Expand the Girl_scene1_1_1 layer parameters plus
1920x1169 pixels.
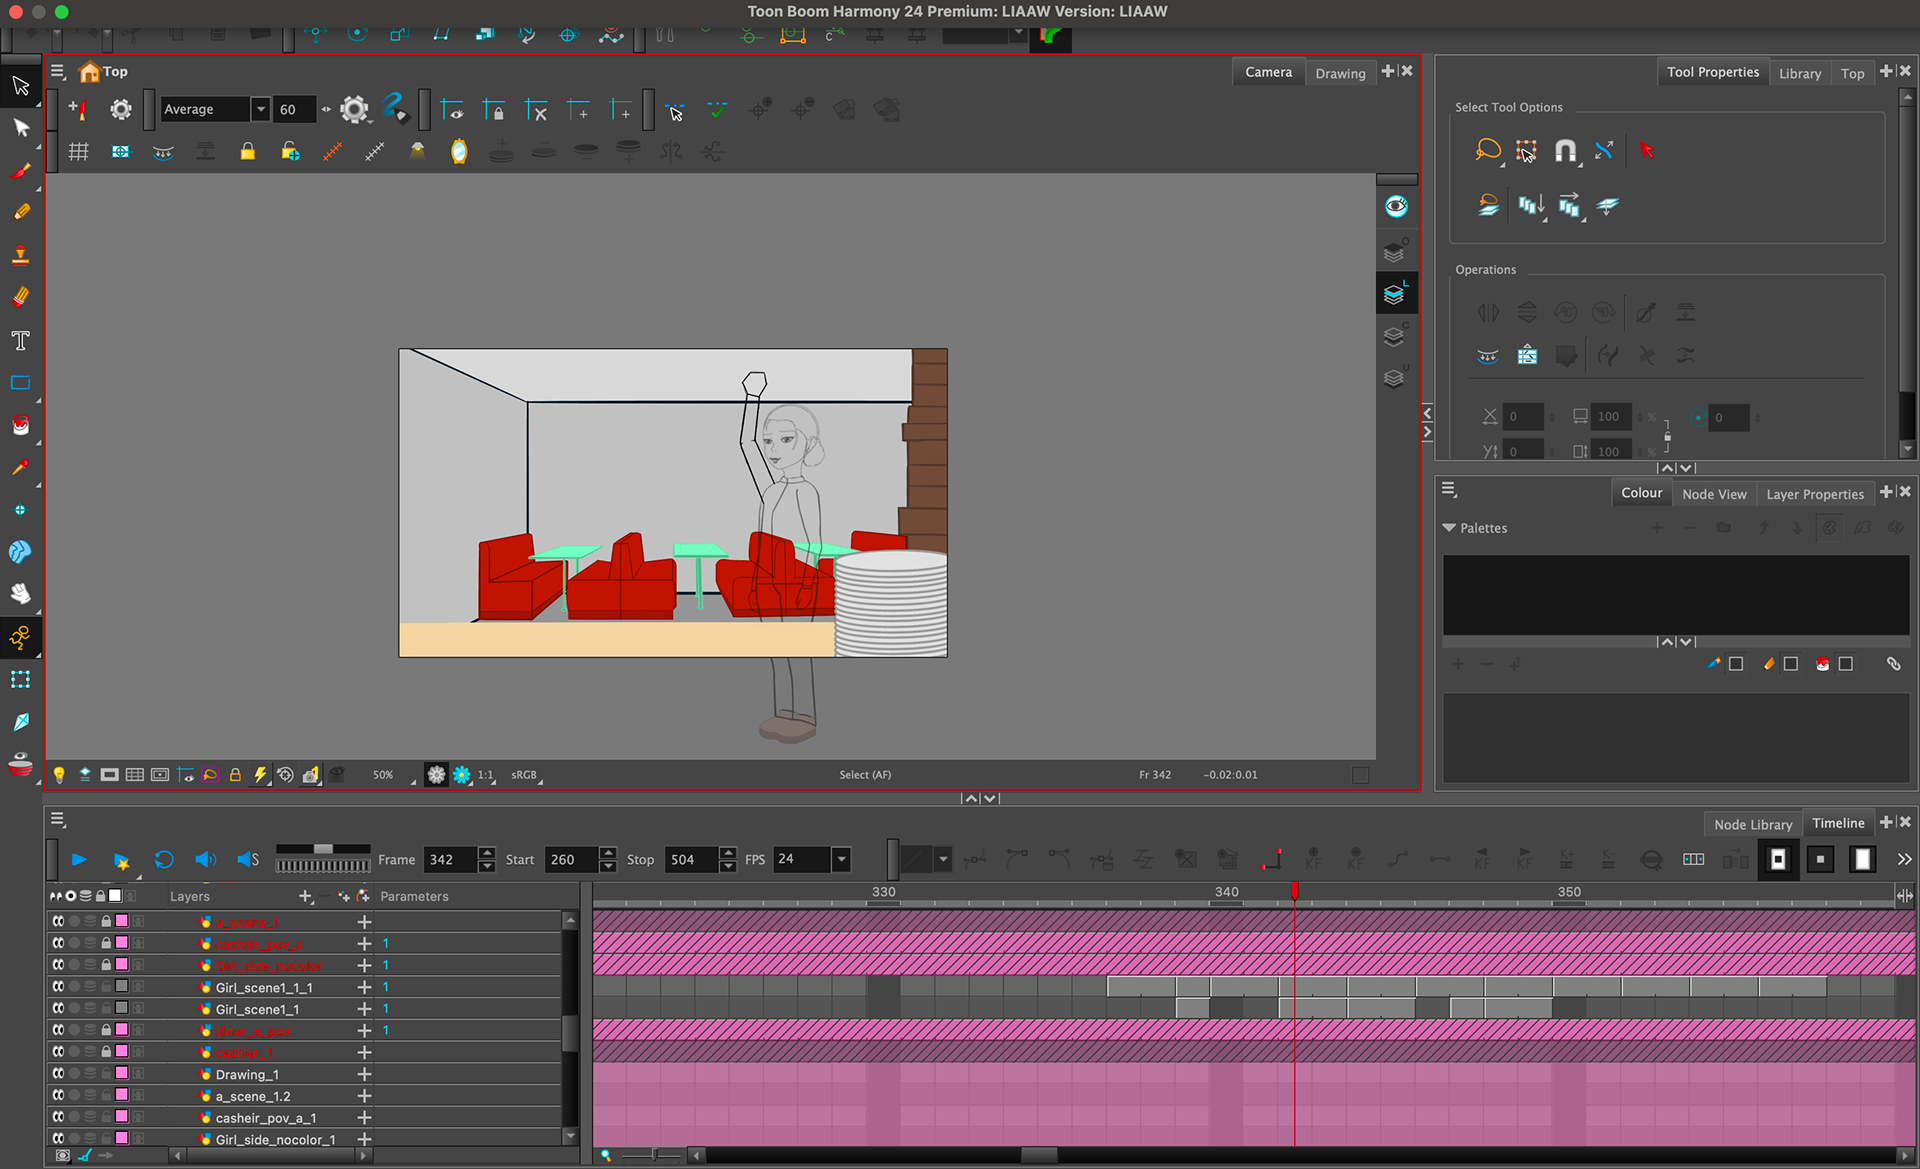point(364,987)
